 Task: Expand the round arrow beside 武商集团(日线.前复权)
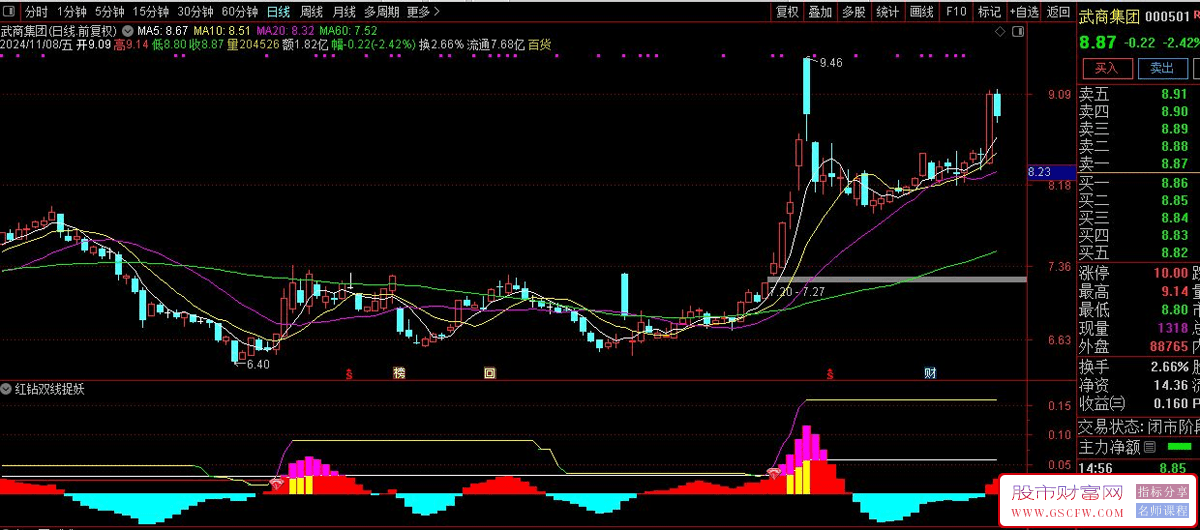[x=129, y=31]
